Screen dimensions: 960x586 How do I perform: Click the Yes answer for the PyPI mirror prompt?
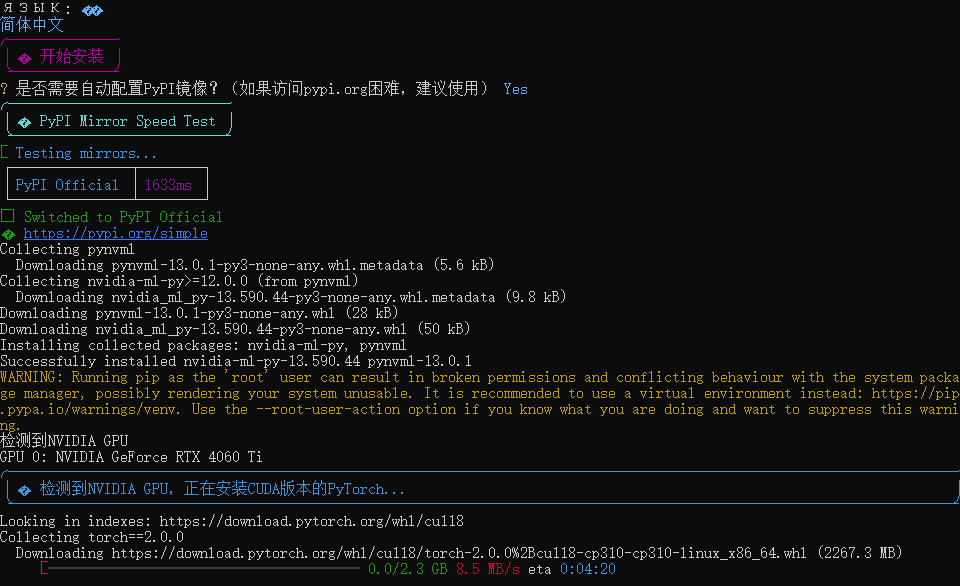[x=515, y=89]
